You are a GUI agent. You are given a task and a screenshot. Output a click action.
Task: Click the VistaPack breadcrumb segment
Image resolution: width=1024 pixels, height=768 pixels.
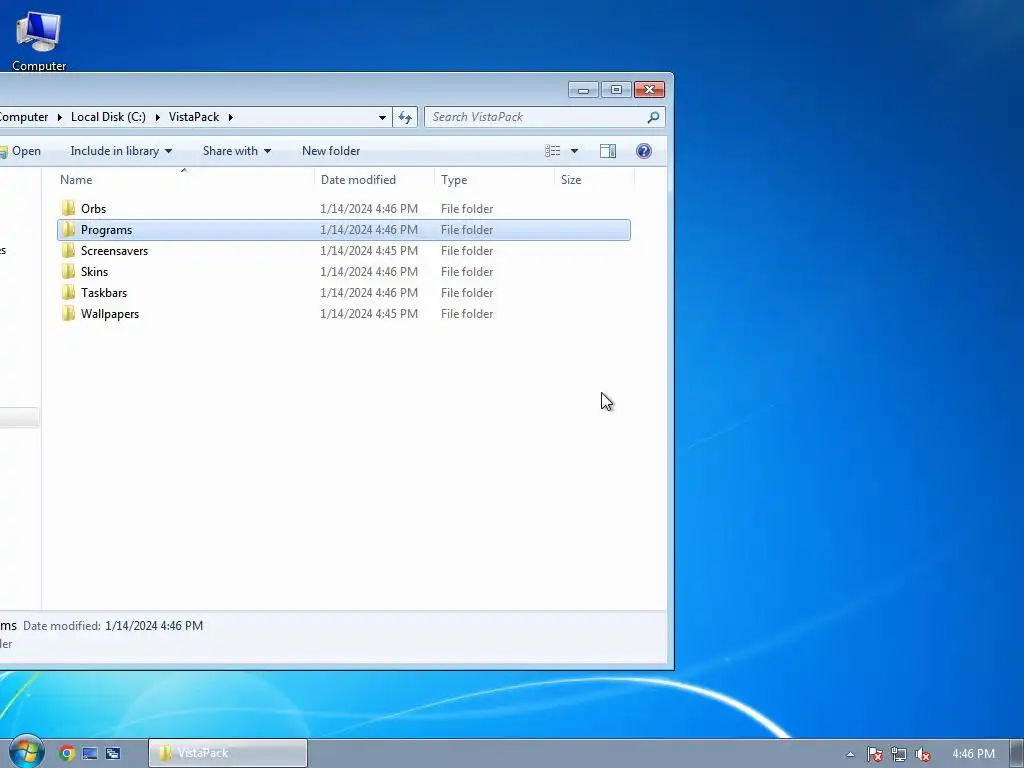click(194, 117)
